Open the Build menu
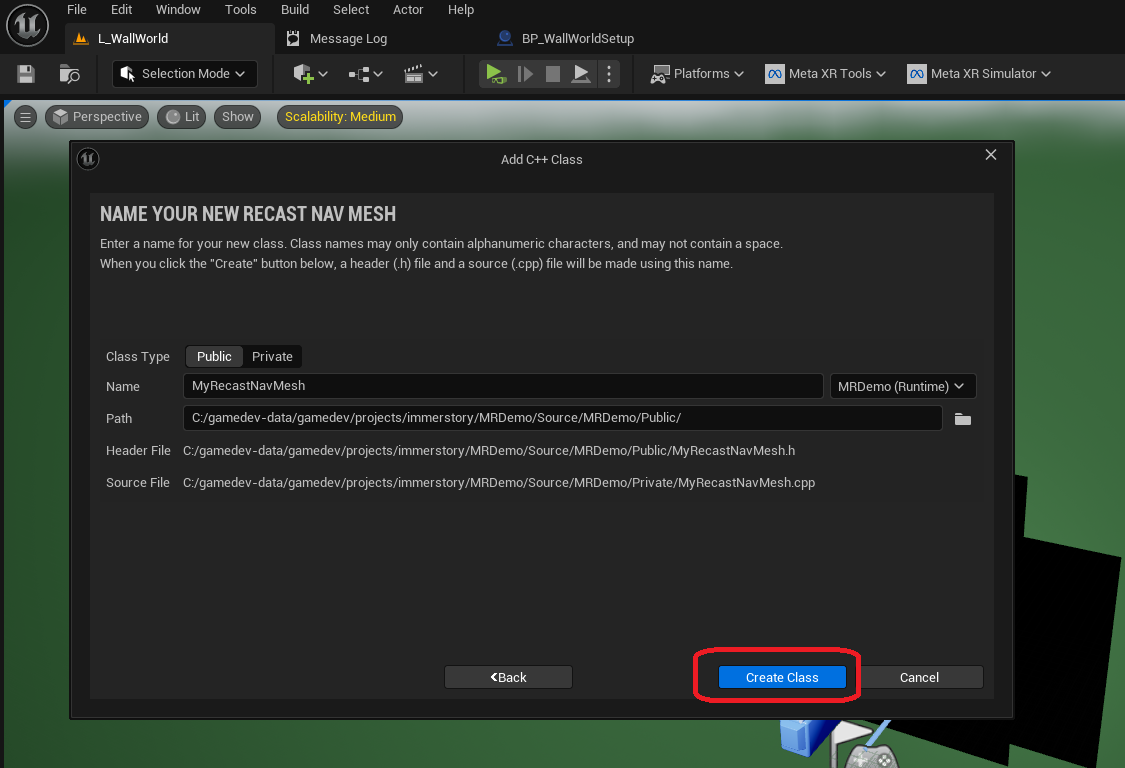This screenshot has width=1125, height=768. coord(295,10)
